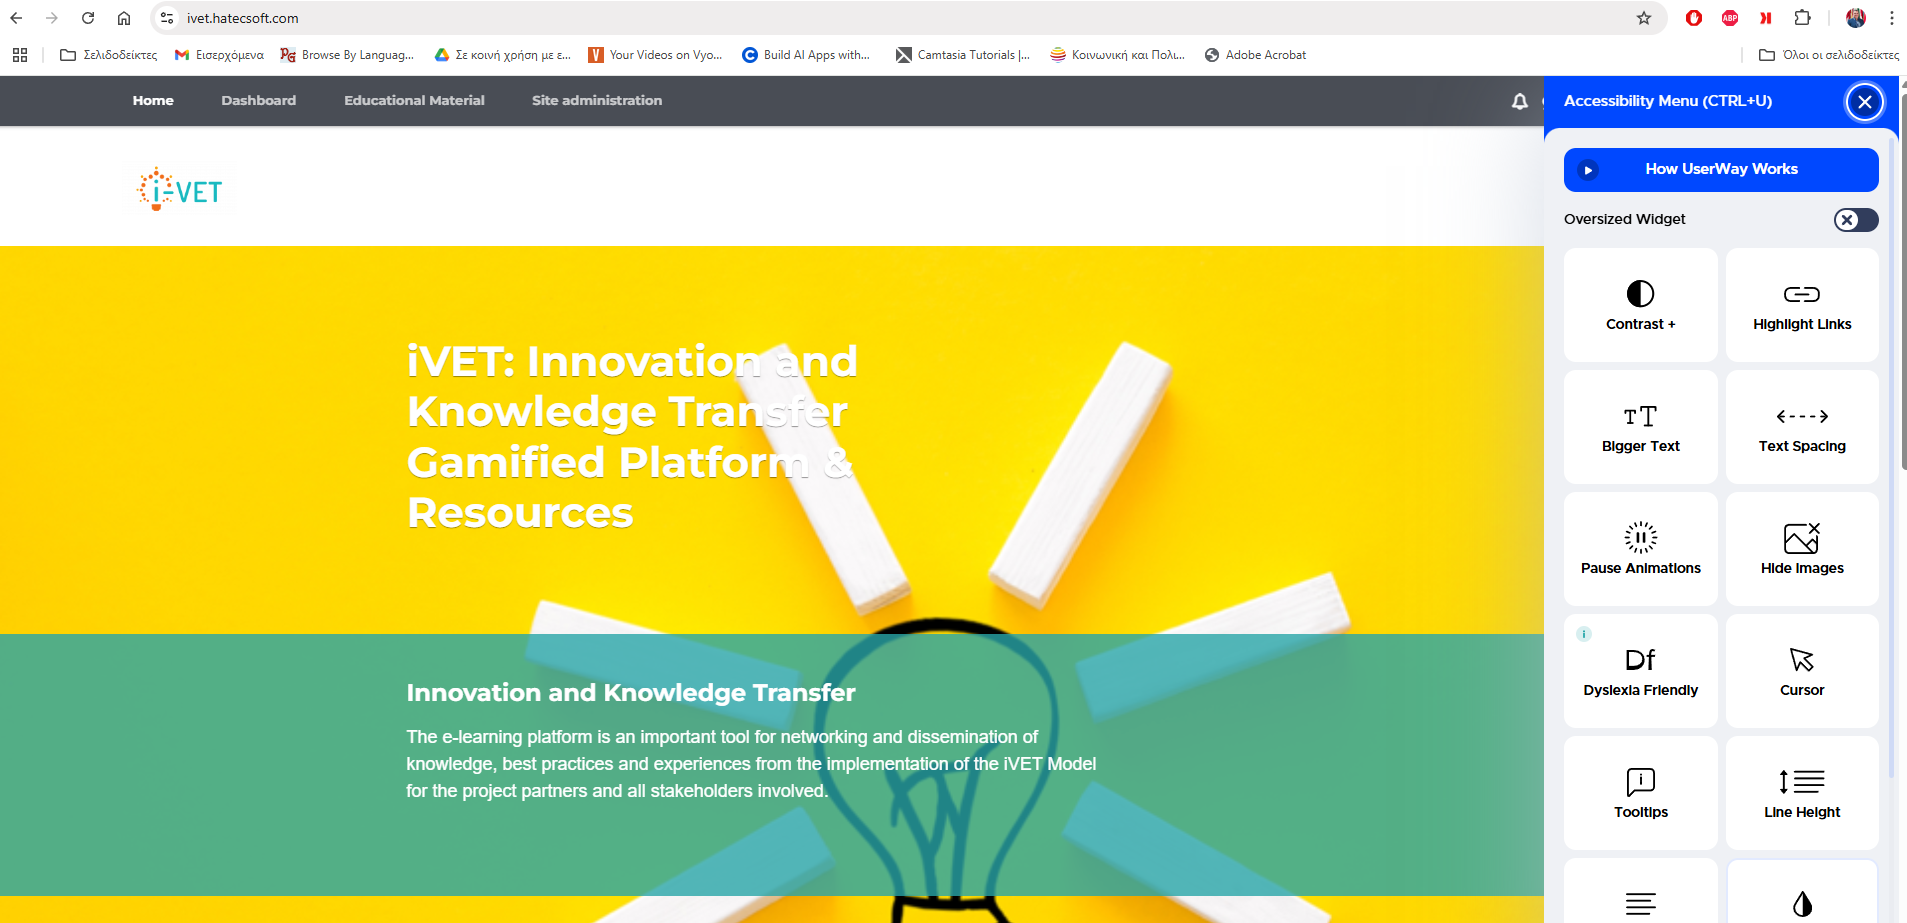
Task: Open the browser extensions puzzle icon
Action: (x=1802, y=18)
